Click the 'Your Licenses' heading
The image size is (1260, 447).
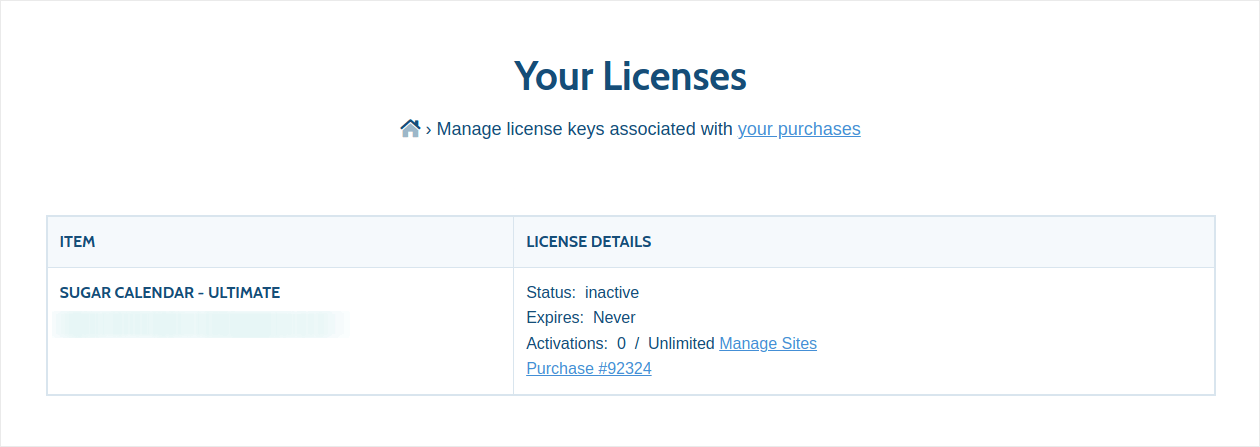[x=630, y=76]
